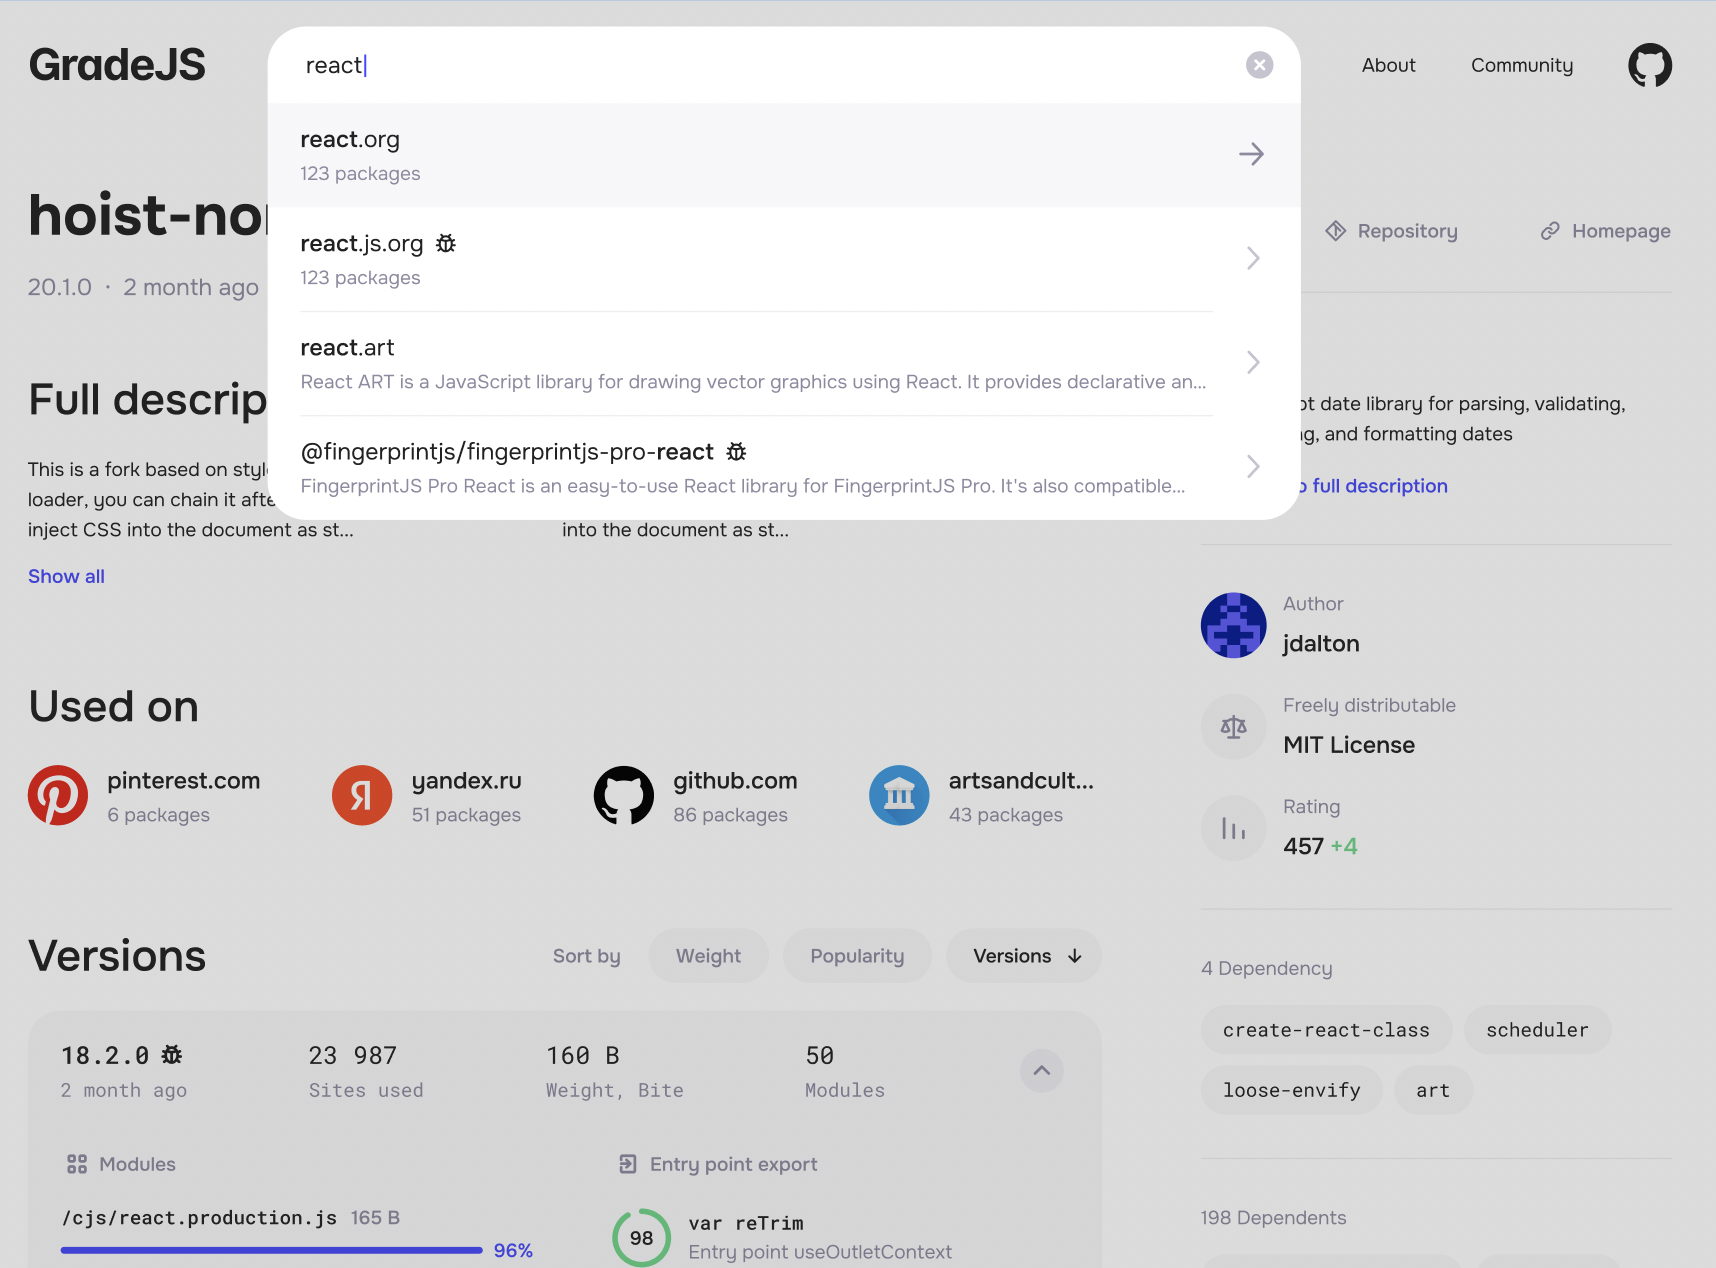Viewport: 1716px width, 1268px height.
Task: Click the GitHub logo in Used on
Action: point(624,795)
